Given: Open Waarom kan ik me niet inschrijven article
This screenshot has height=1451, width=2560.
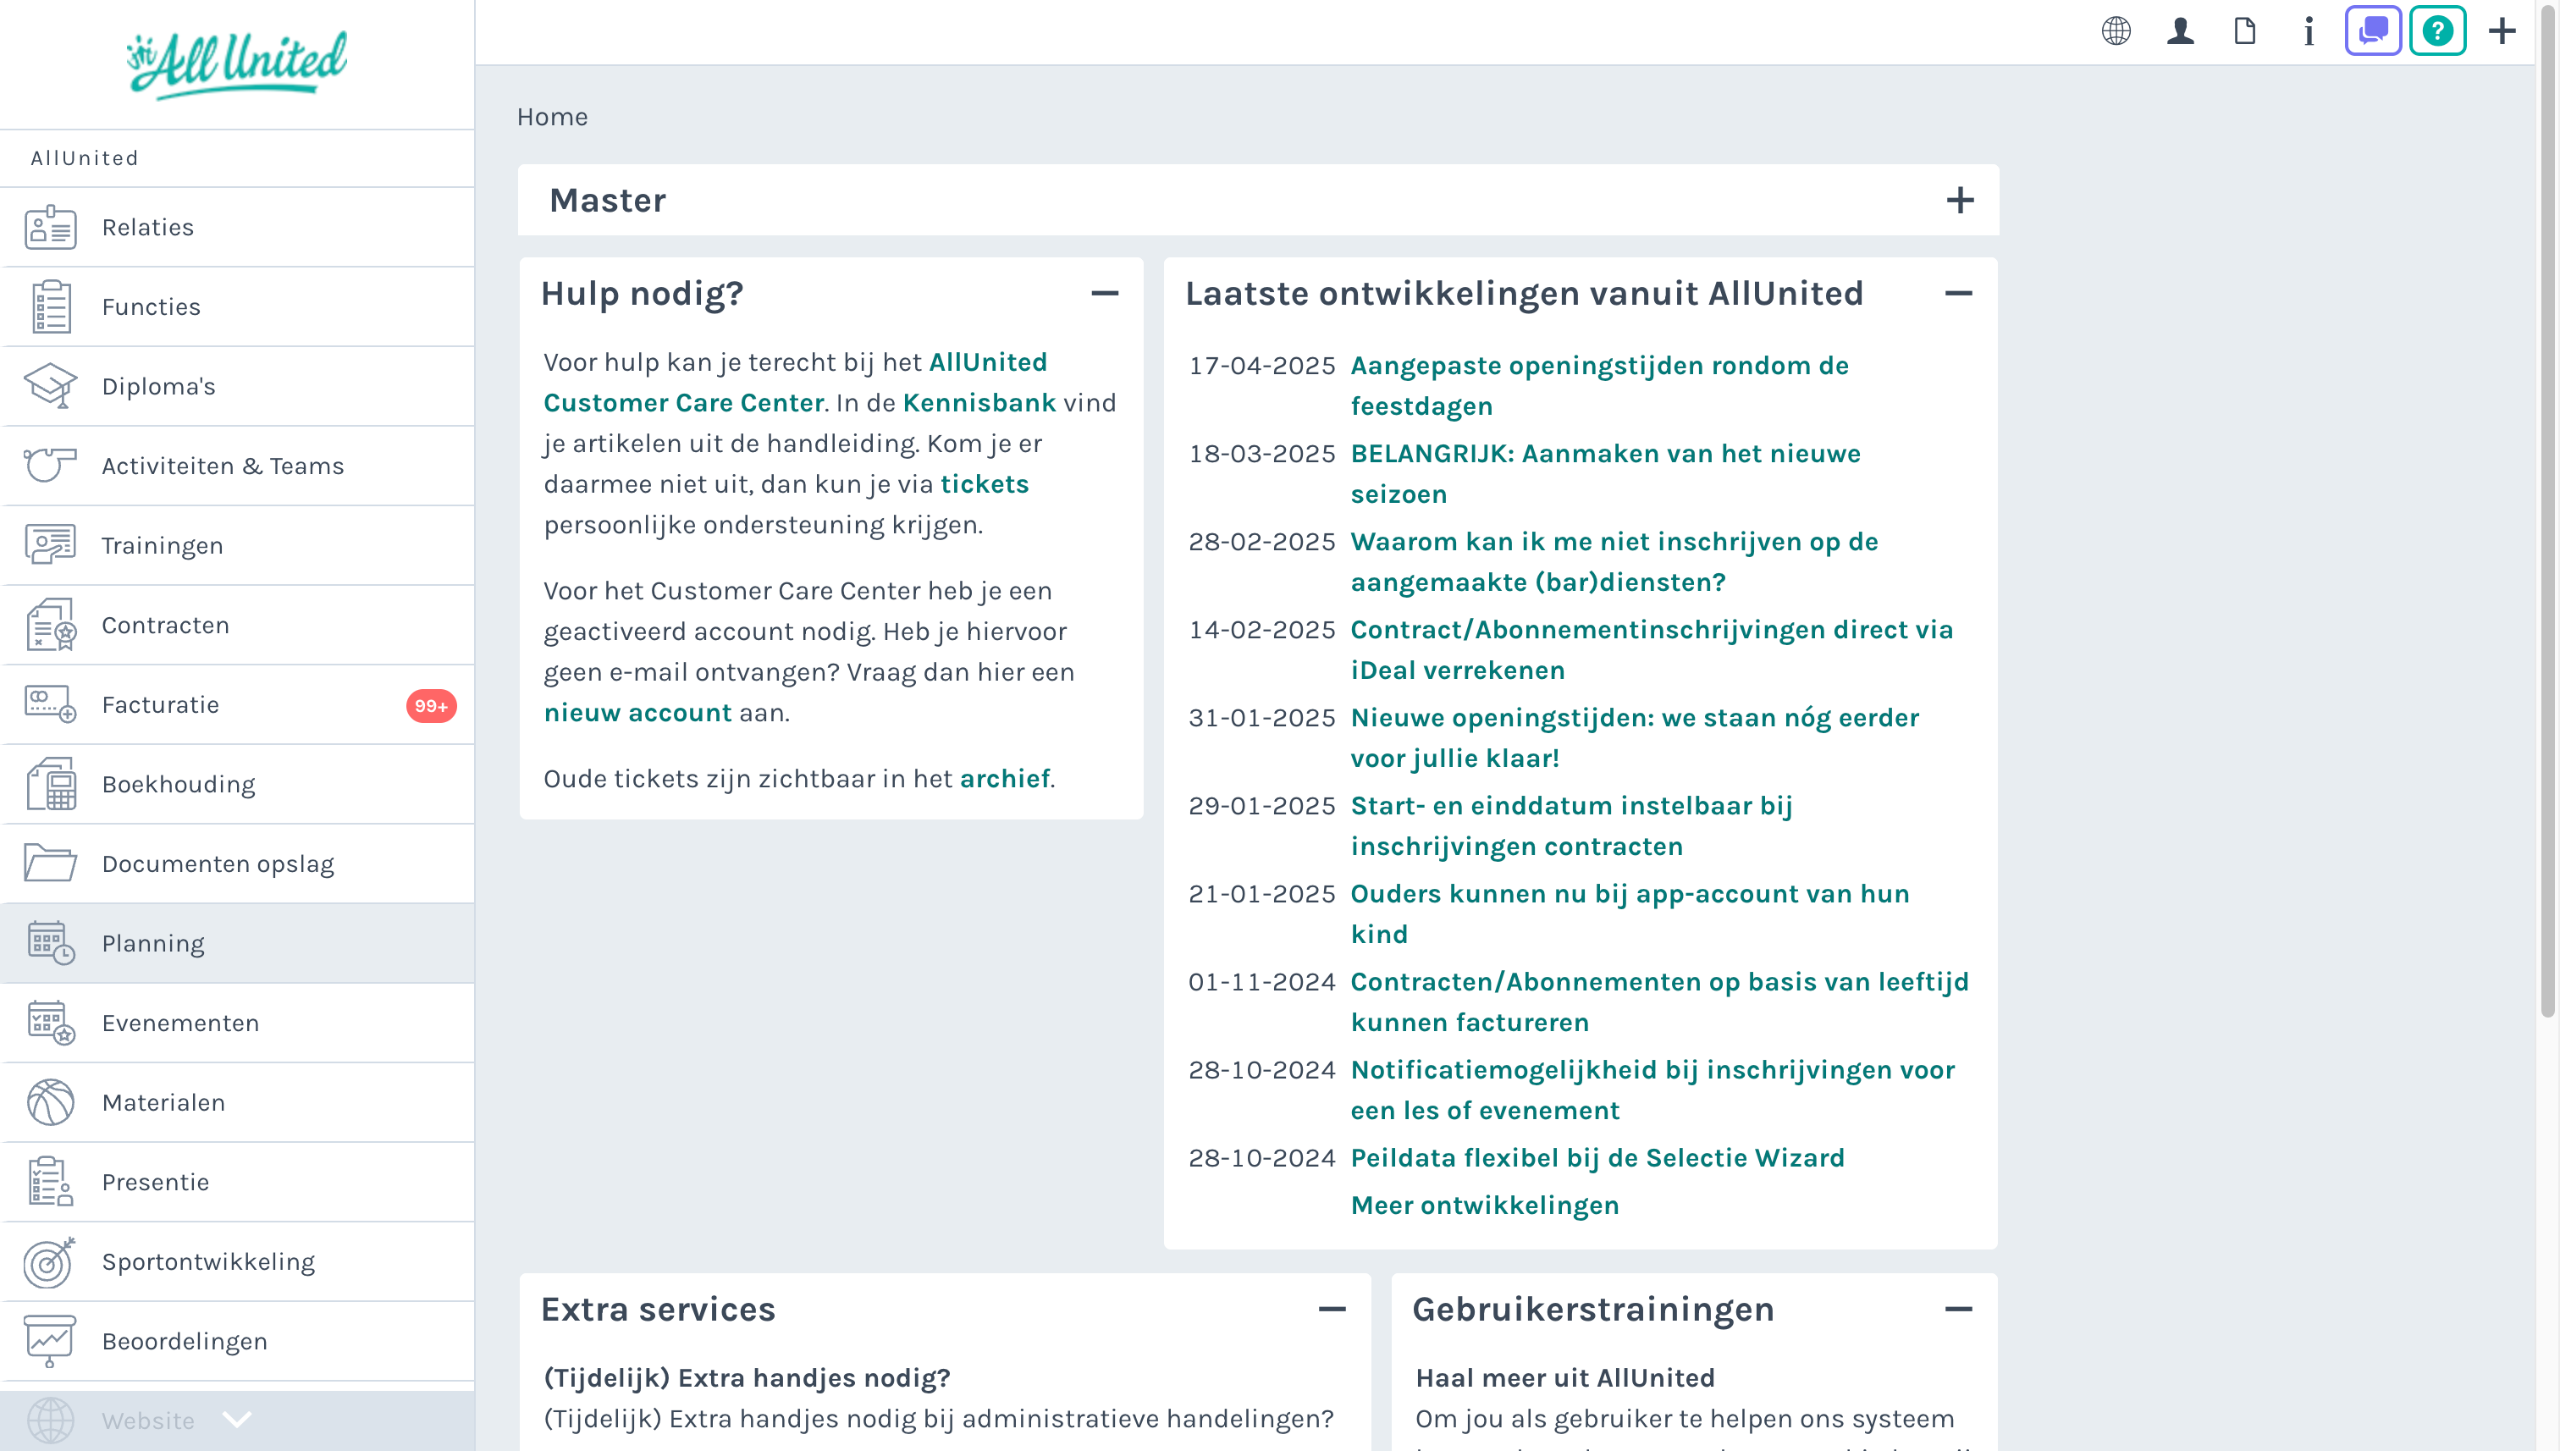Looking at the screenshot, I should pos(1615,562).
